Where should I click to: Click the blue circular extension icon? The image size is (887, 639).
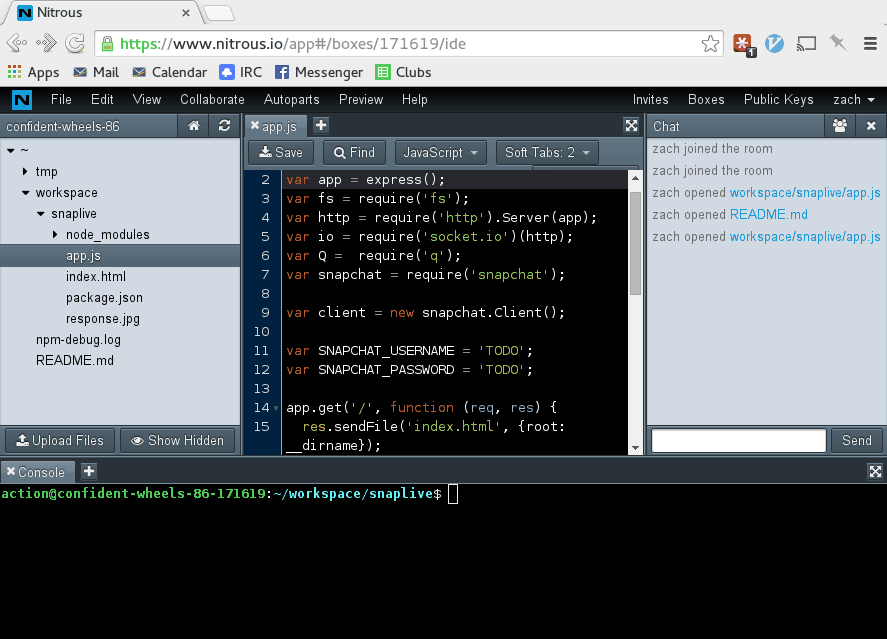pos(774,44)
